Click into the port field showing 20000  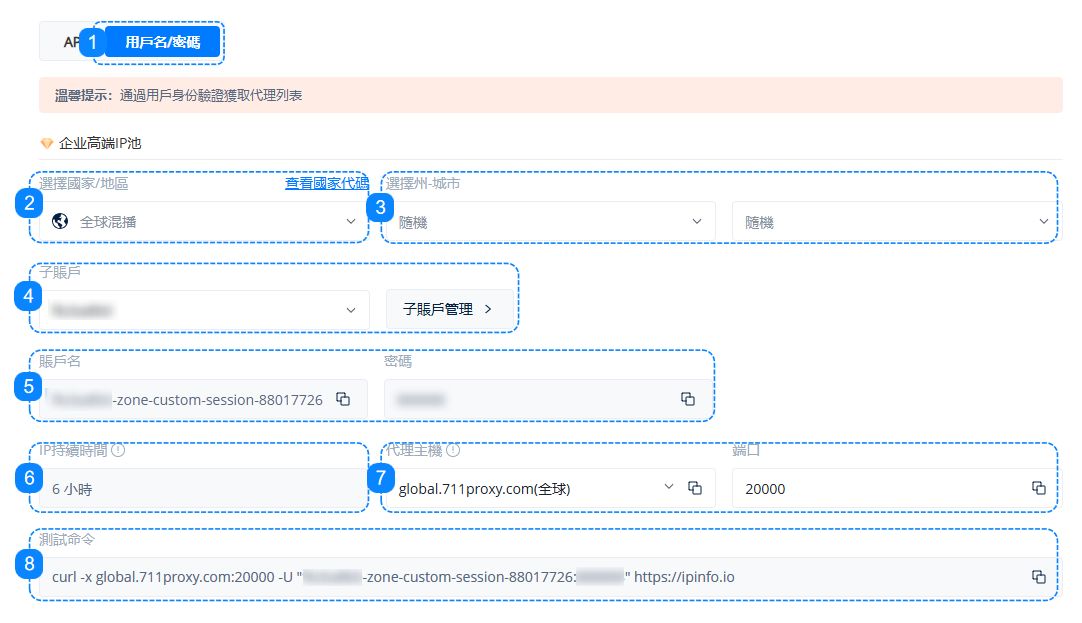pyautogui.click(x=880, y=489)
